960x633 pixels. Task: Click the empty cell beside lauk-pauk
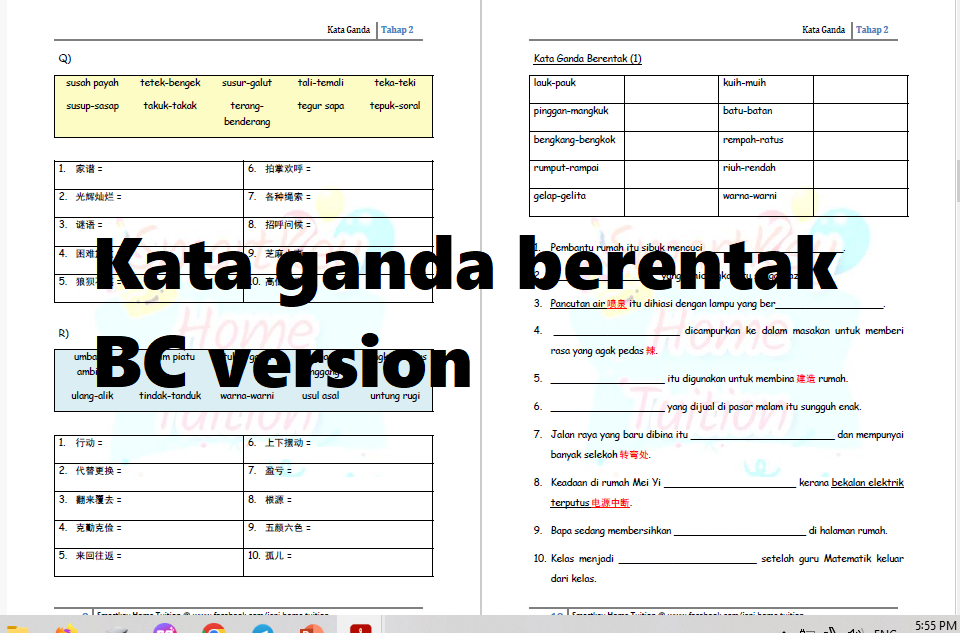click(x=673, y=89)
